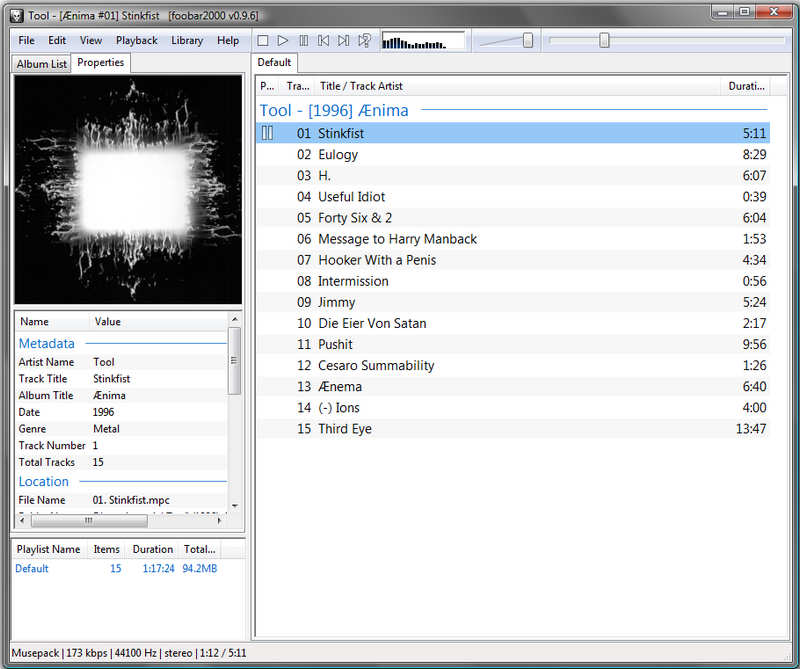Image resolution: width=800 pixels, height=669 pixels.
Task: Click the Value column header in Properties
Action: point(158,322)
